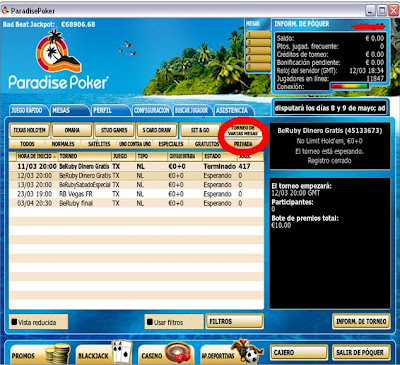Close the ParadisePoker window
The width and height of the screenshot is (400, 365).
click(x=394, y=11)
